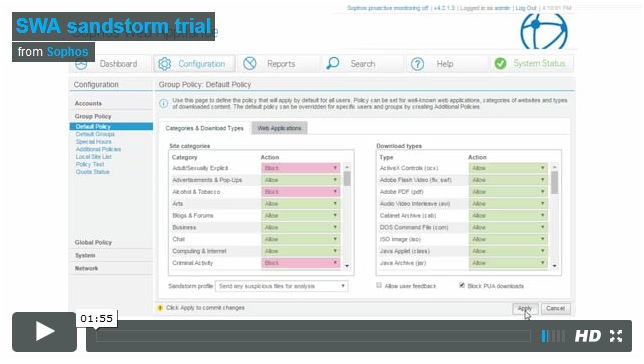
Task: Open ISO Image (iso) action dropdown
Action: coord(508,239)
